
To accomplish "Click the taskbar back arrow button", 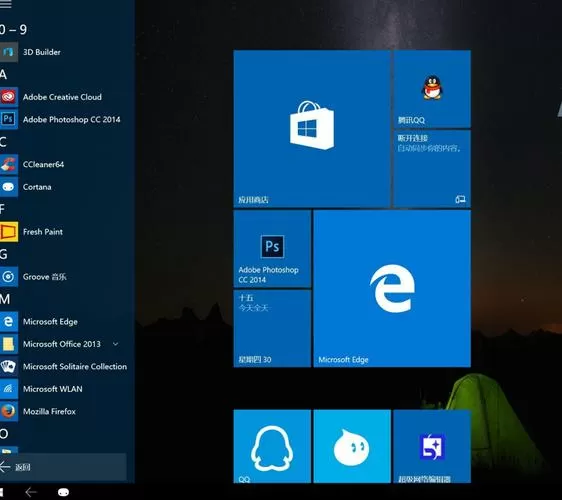I will click(x=31, y=492).
